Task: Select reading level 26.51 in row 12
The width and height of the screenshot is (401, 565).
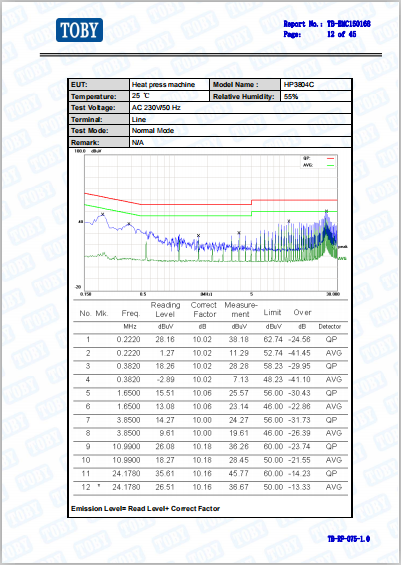Action: [165, 487]
